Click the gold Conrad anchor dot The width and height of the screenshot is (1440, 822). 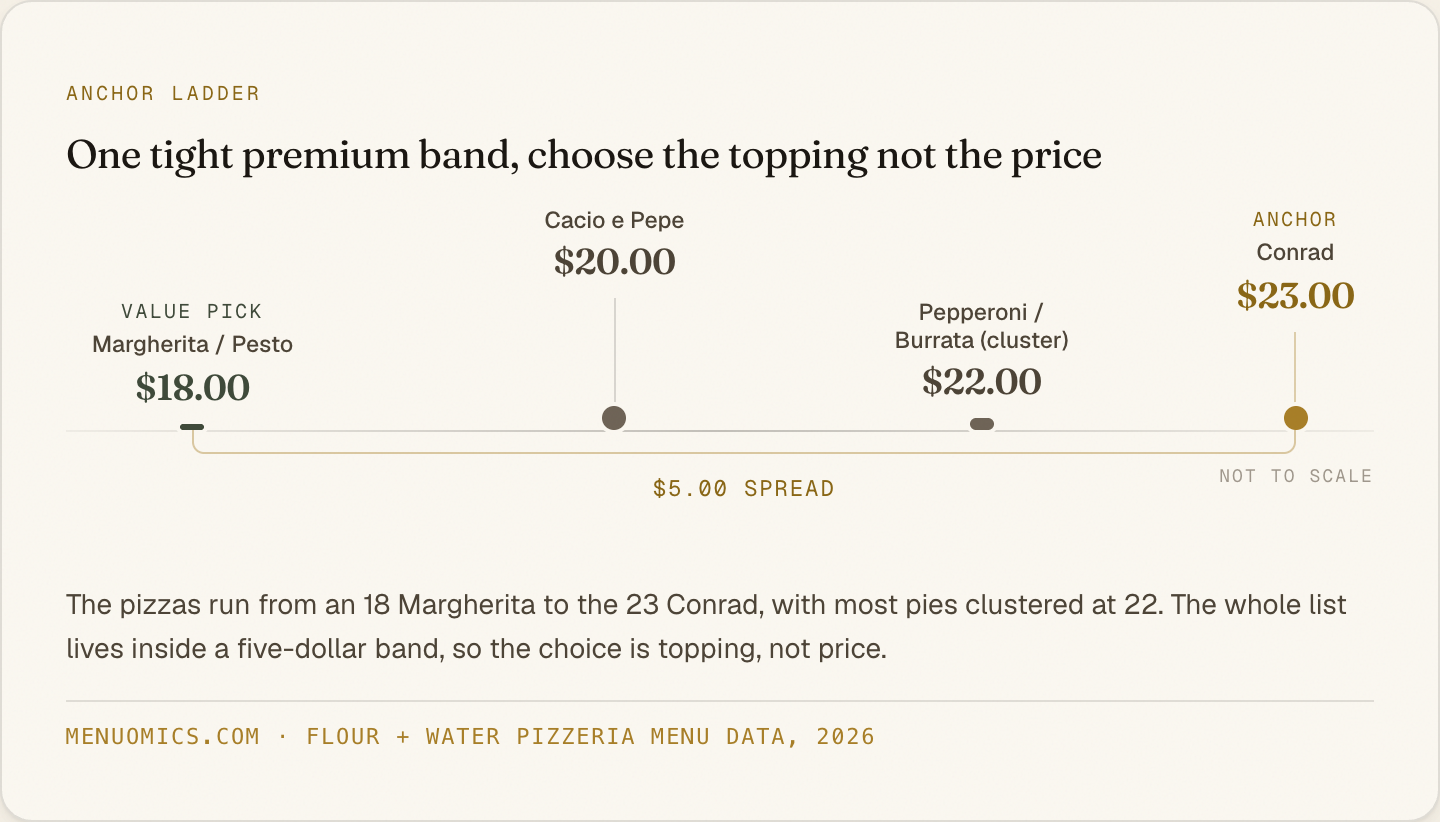pos(1295,418)
